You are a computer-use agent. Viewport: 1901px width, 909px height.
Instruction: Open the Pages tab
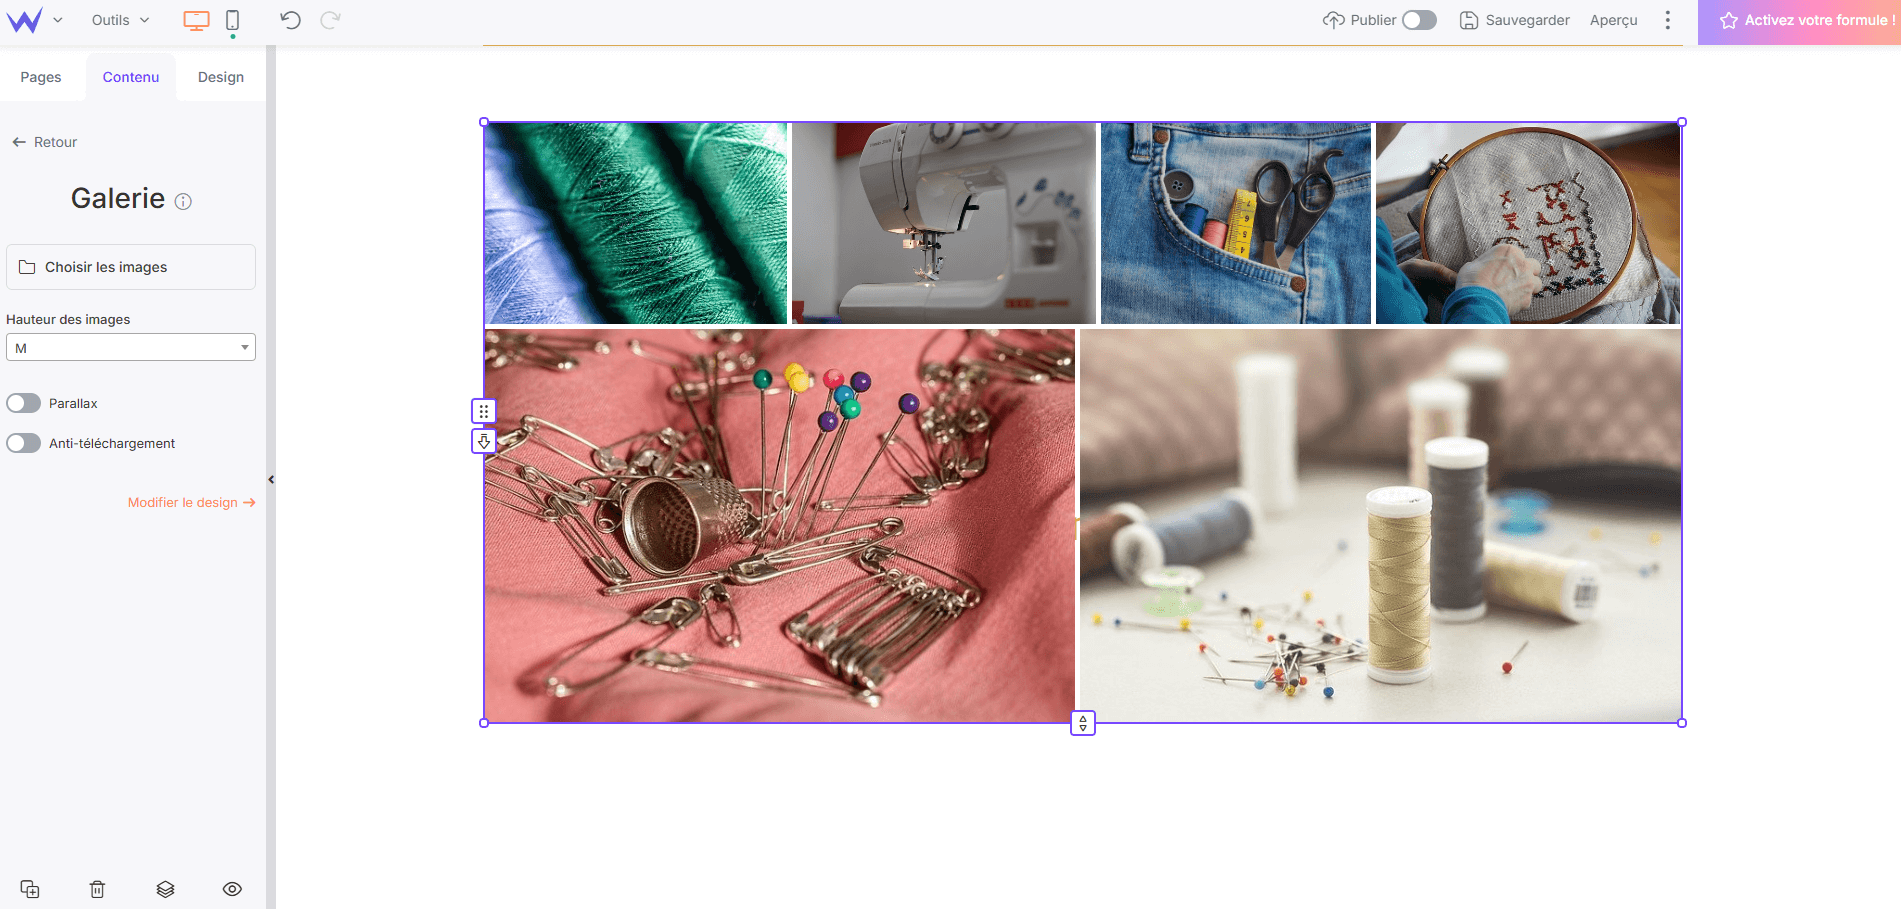click(x=41, y=77)
